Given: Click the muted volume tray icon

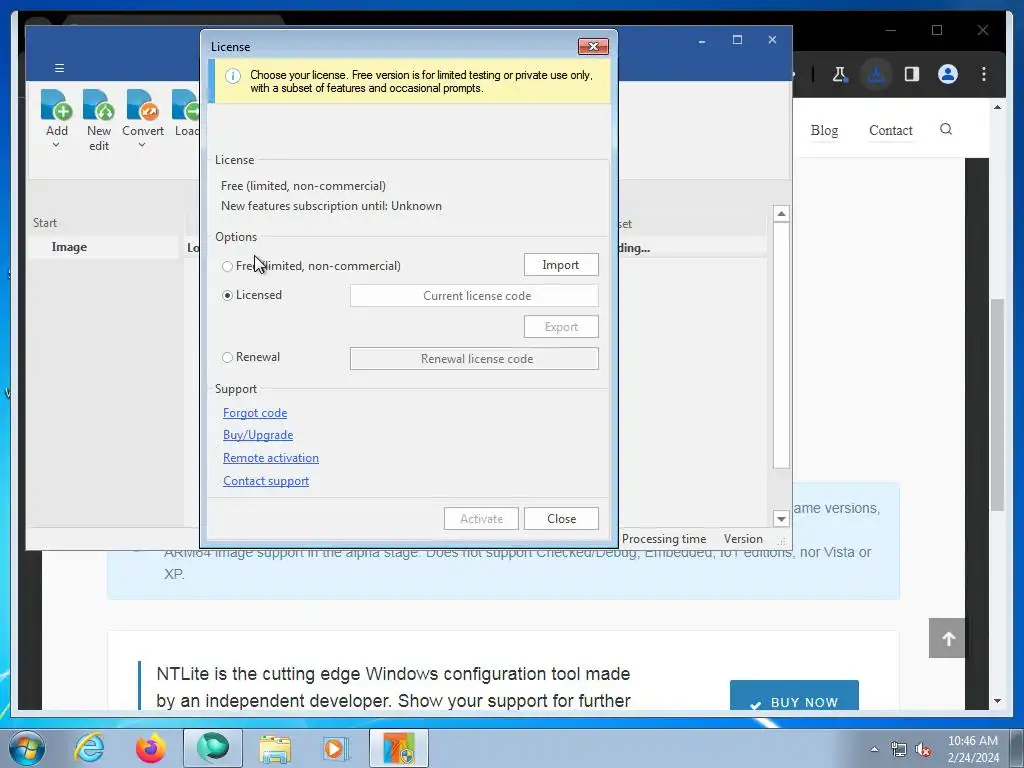Looking at the screenshot, I should pos(923,750).
